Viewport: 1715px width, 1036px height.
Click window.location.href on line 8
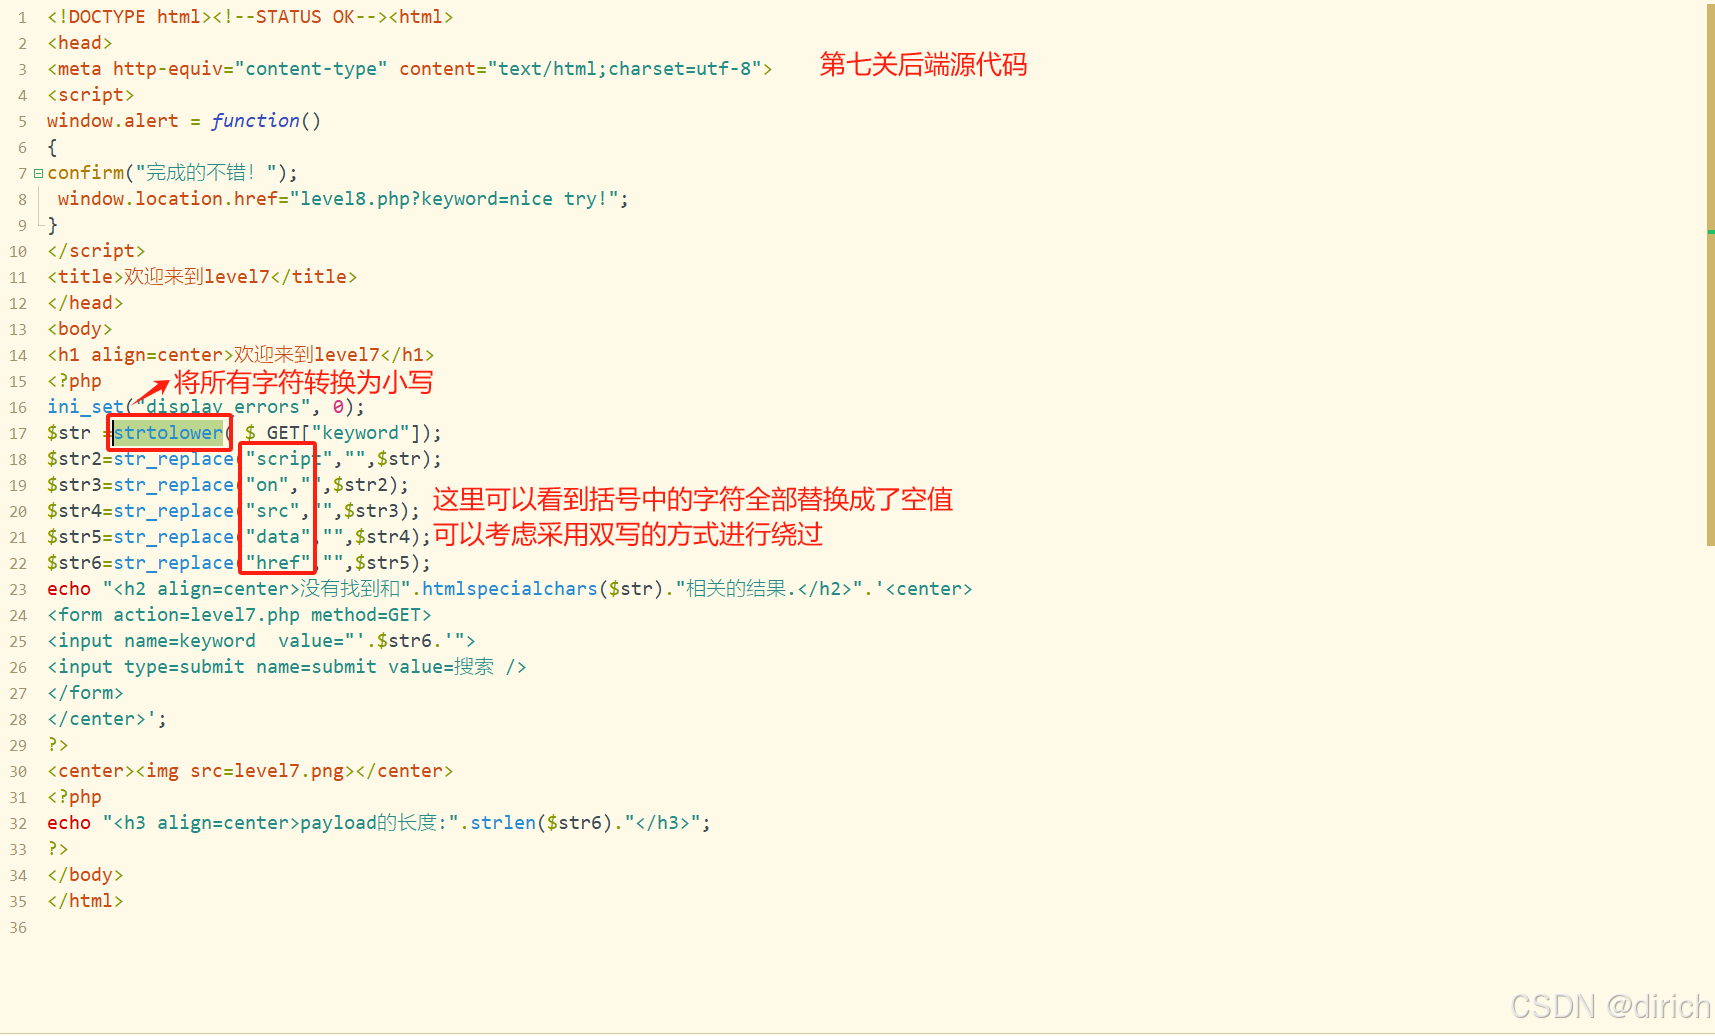(x=167, y=199)
